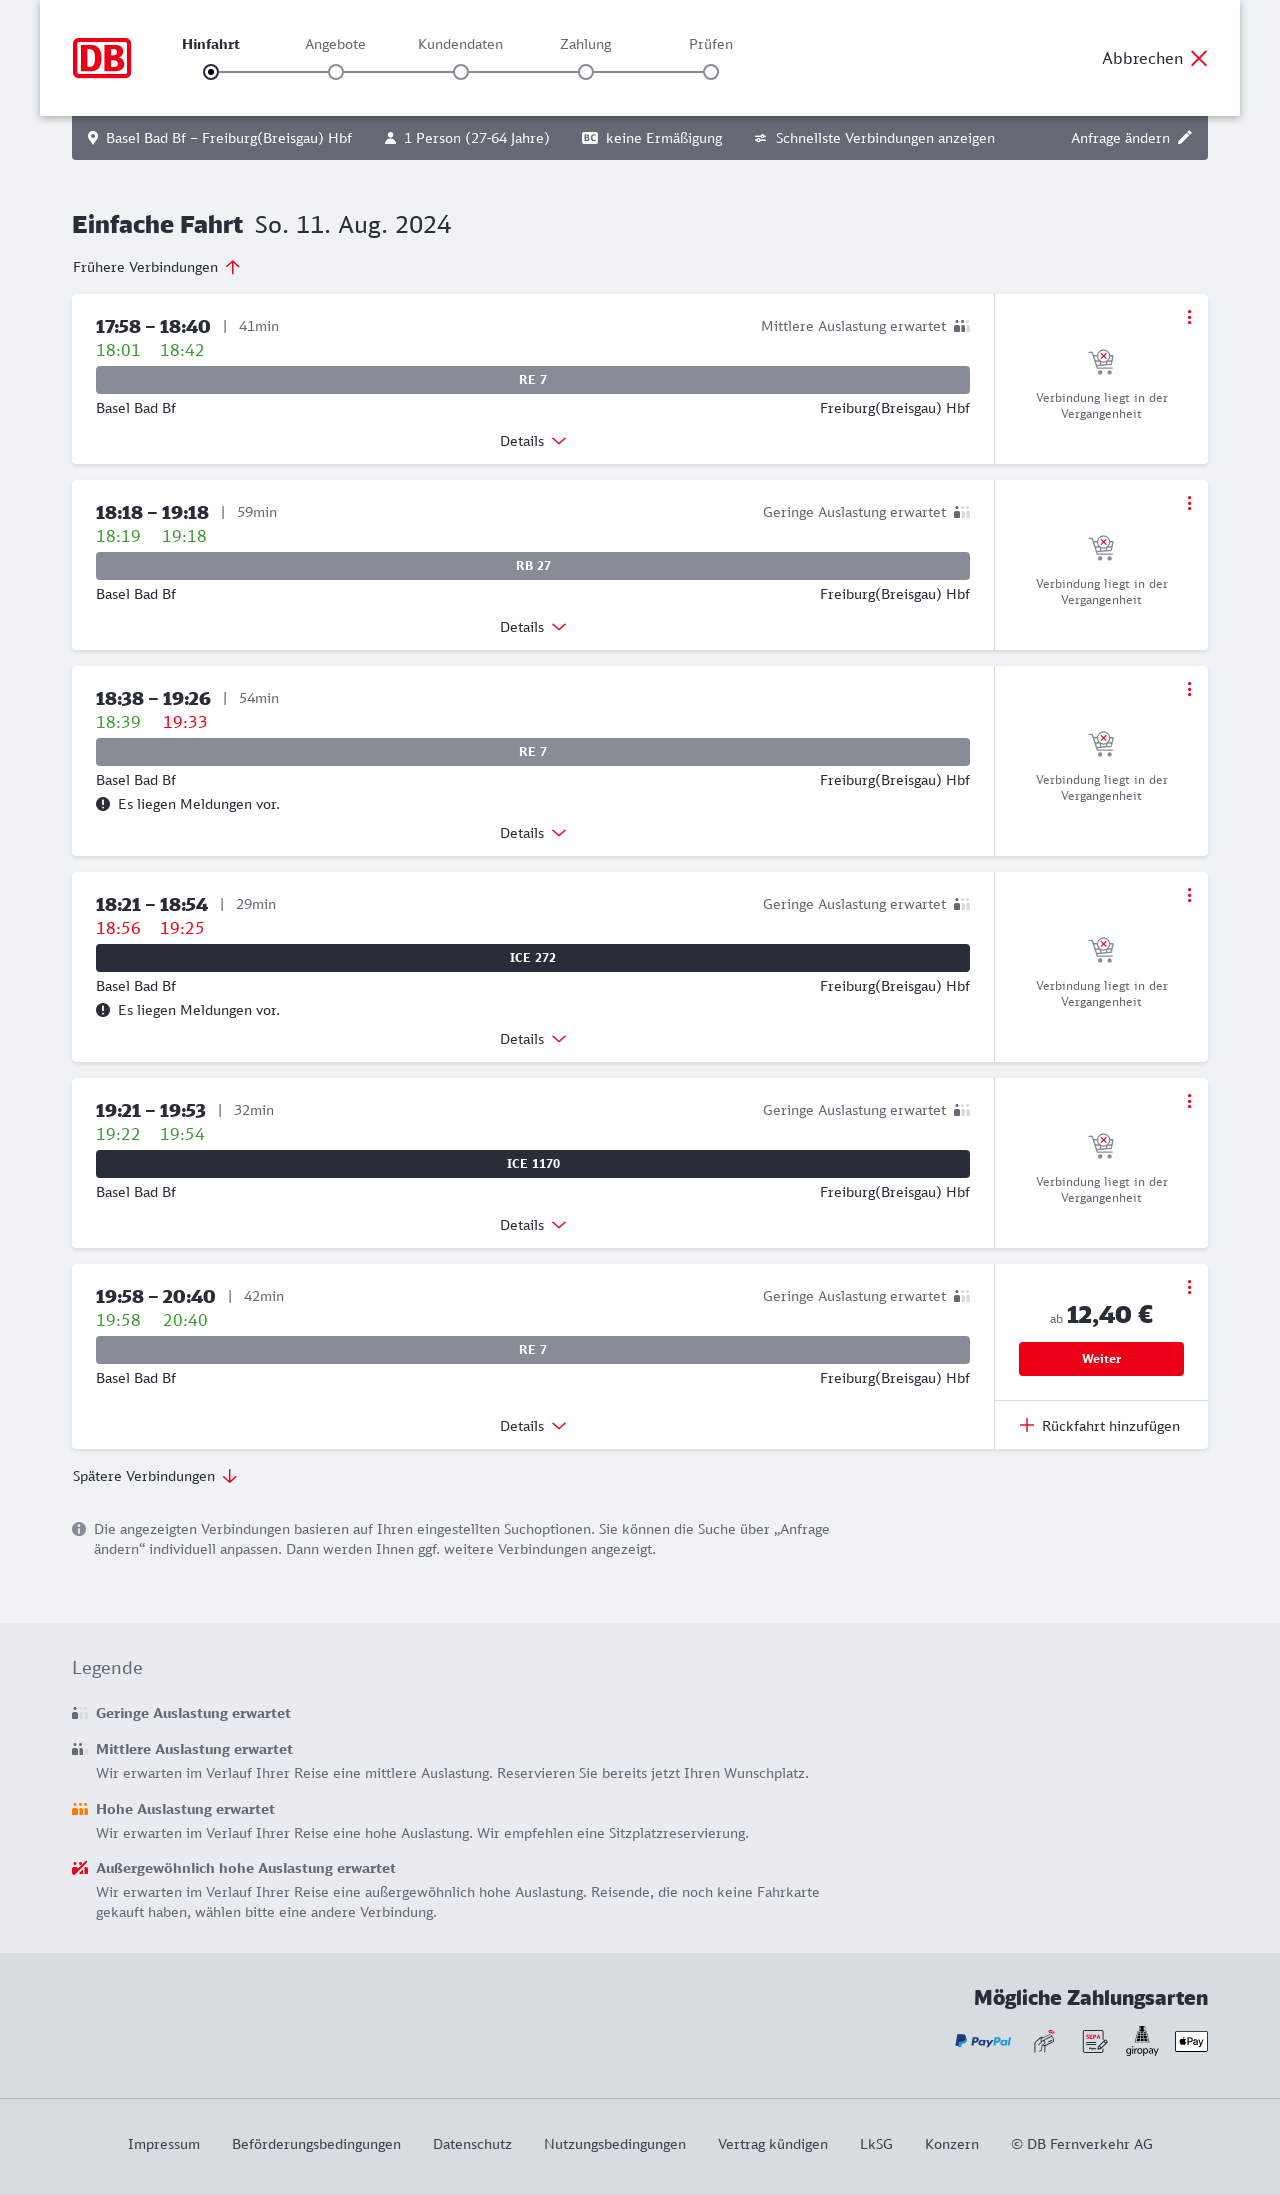Open the Datenschutz footer link

[x=472, y=2144]
